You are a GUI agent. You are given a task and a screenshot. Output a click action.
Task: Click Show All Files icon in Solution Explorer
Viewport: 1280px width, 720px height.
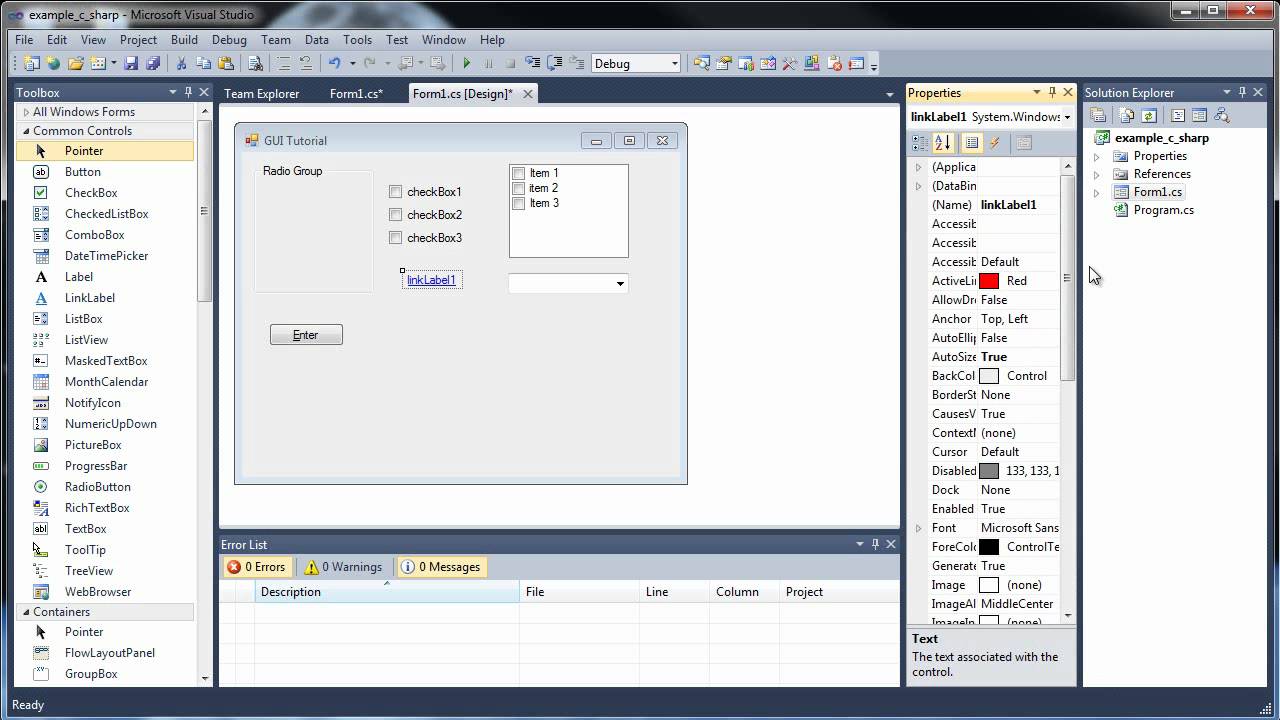coord(1127,115)
